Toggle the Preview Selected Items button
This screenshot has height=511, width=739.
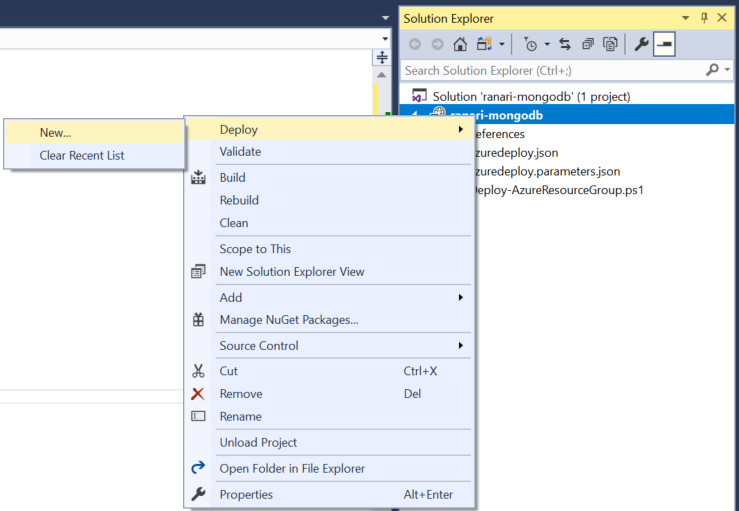[664, 44]
